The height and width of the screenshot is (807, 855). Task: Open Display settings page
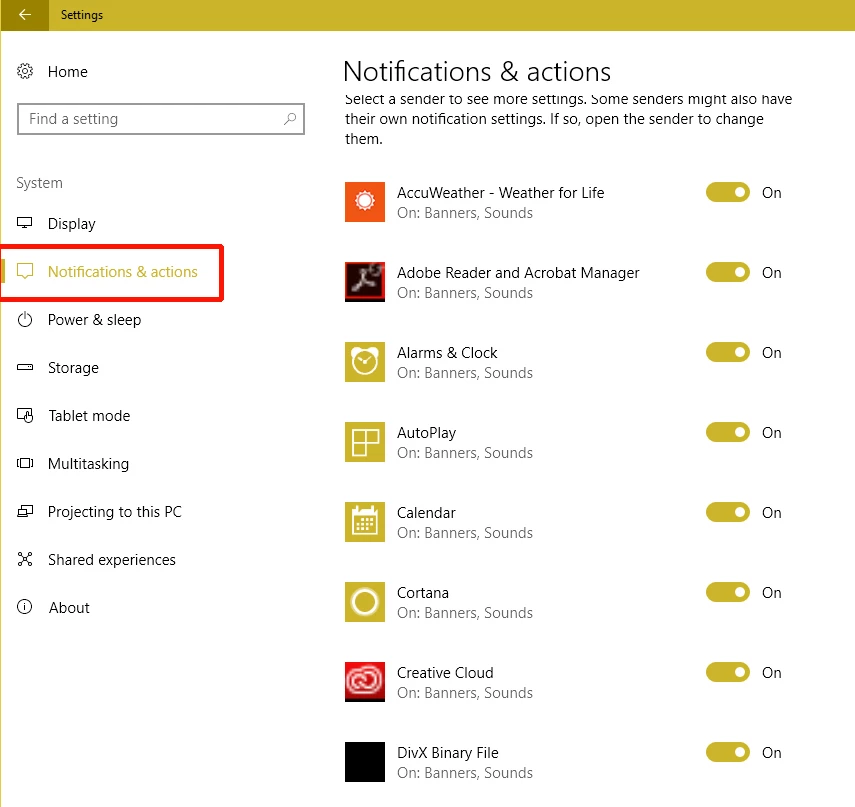tap(71, 224)
